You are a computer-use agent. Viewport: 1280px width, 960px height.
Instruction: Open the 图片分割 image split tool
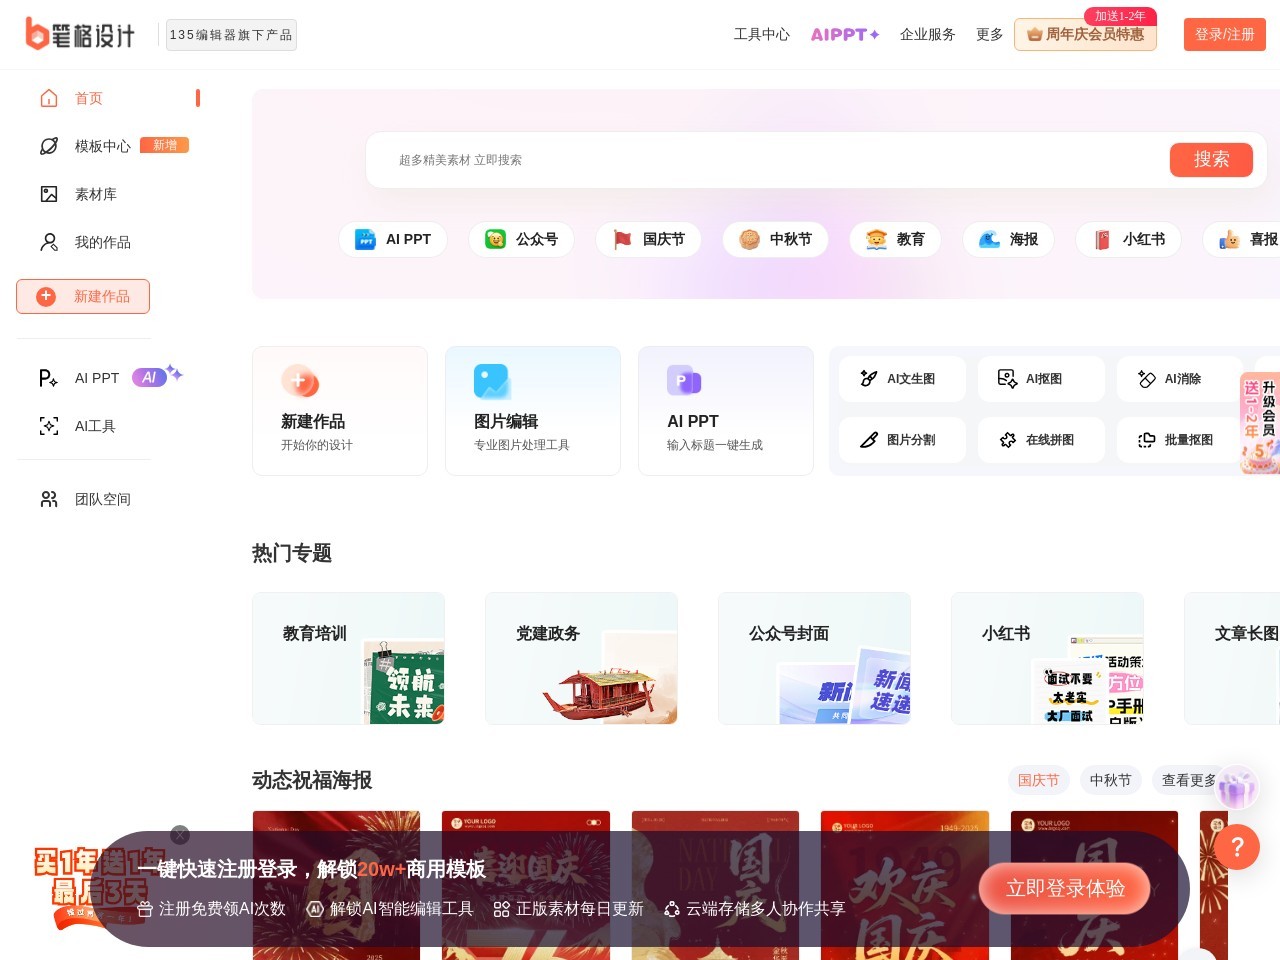[869, 440]
